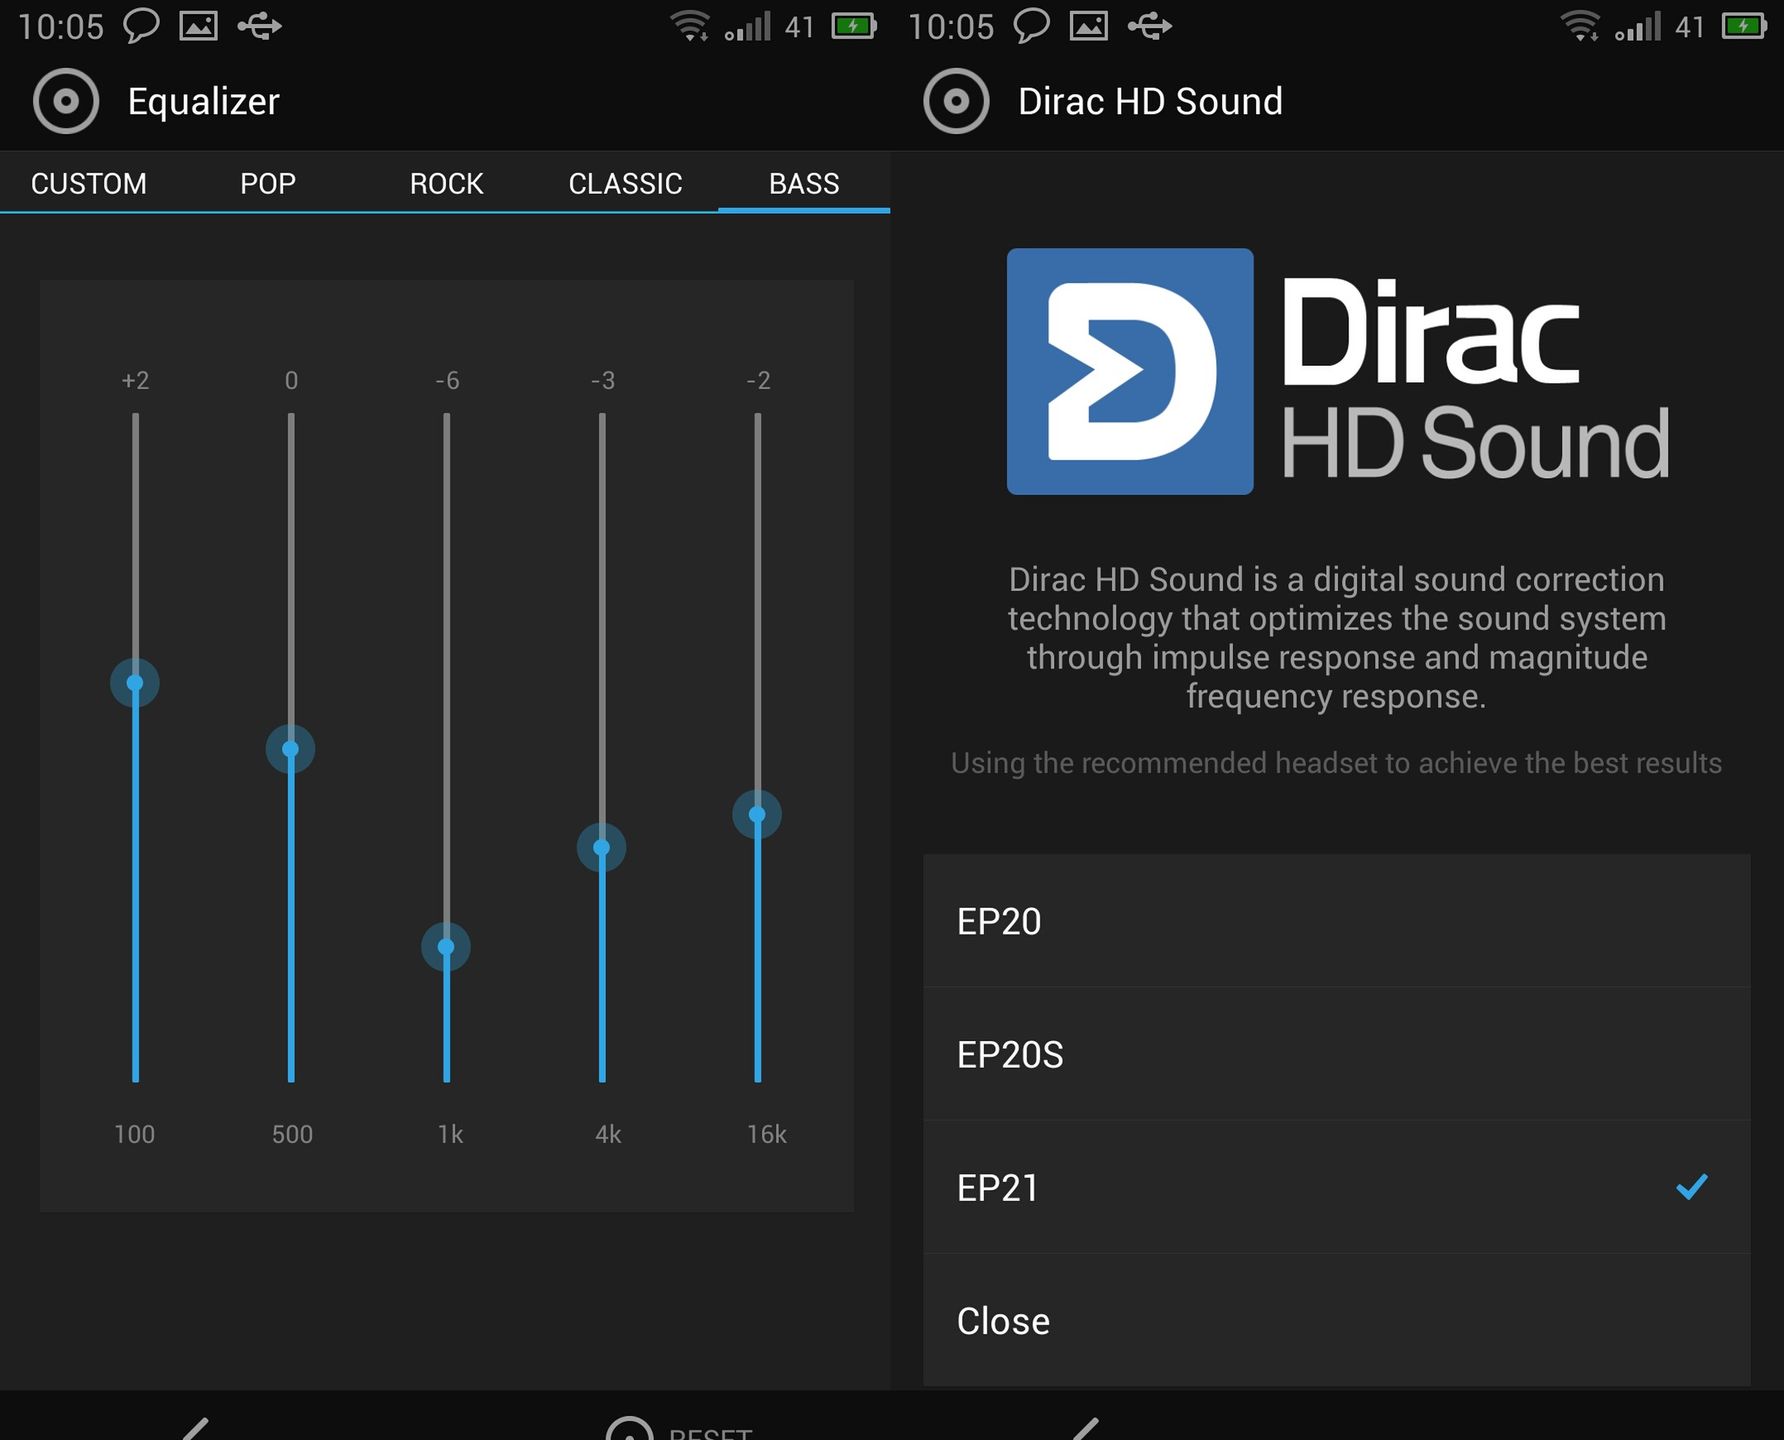Image resolution: width=1784 pixels, height=1440 pixels.
Task: Tap the blue checkmark beside EP21
Action: click(x=1692, y=1187)
